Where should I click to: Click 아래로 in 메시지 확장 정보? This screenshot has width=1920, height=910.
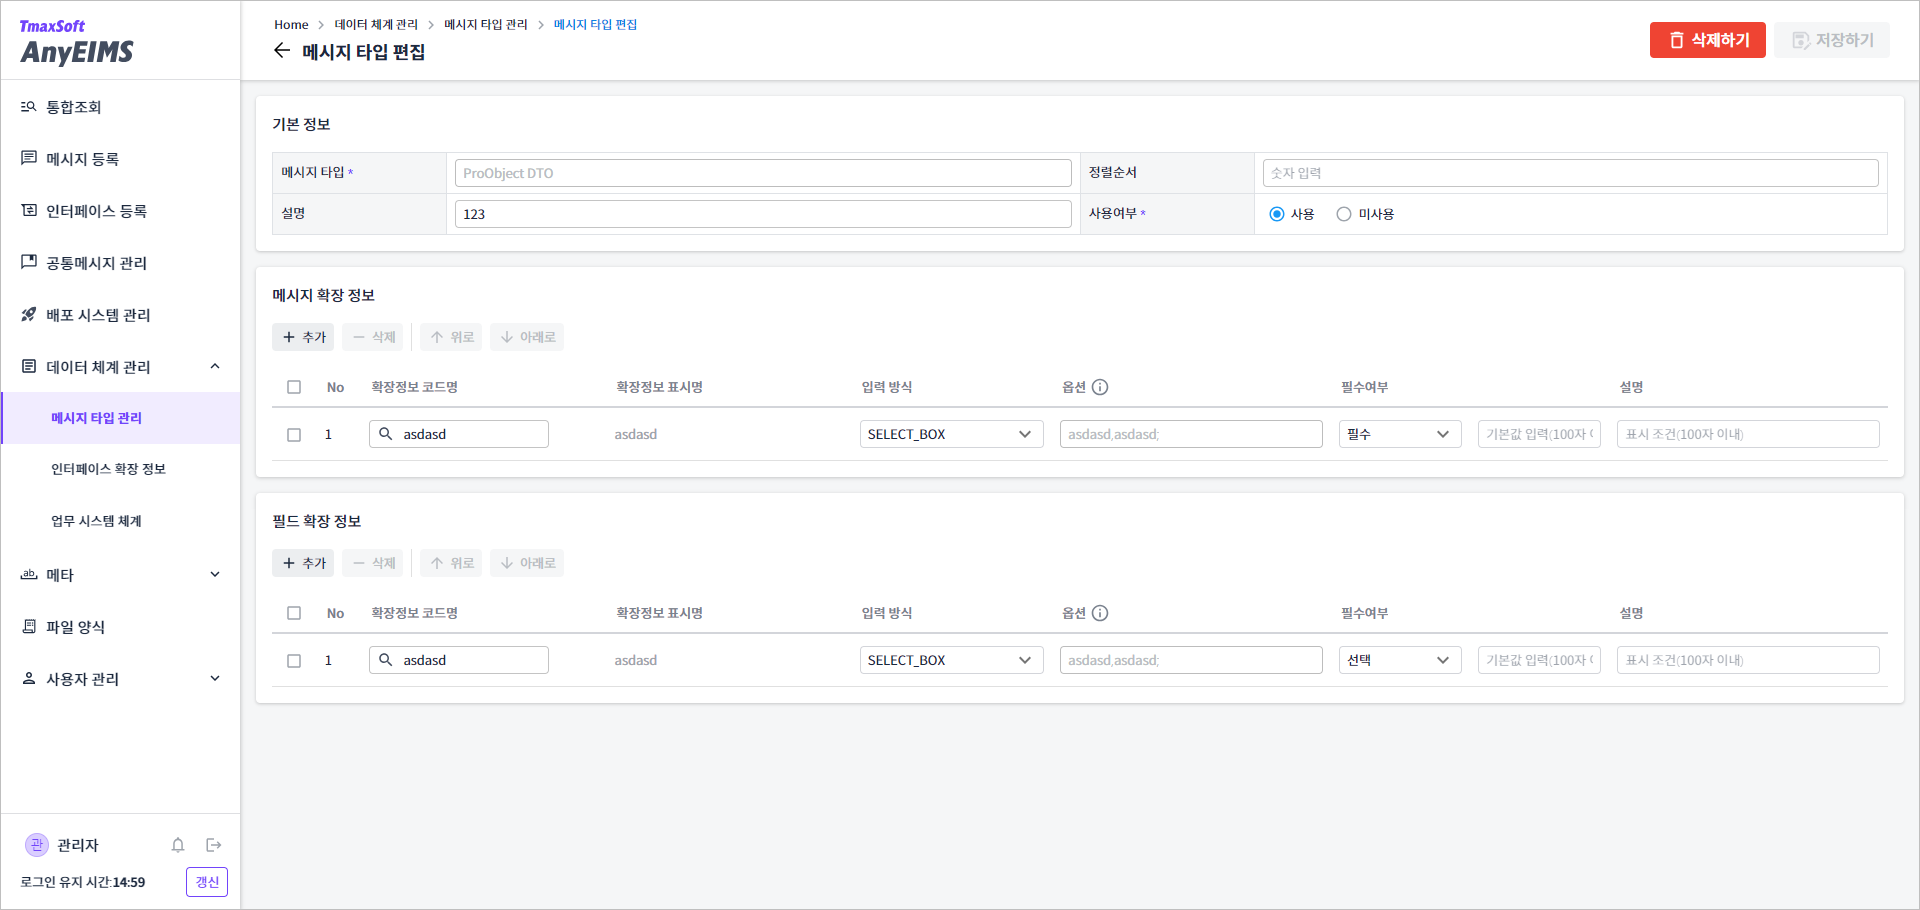(527, 337)
